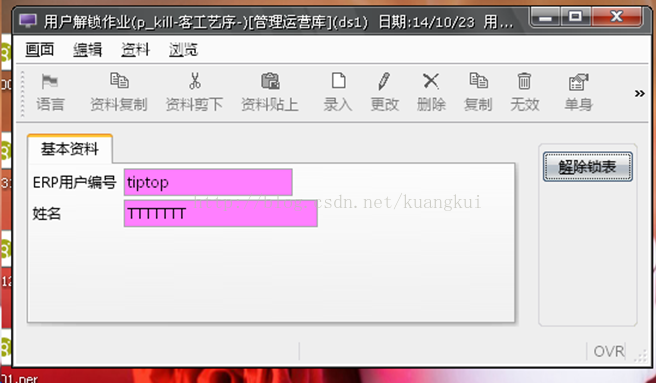Viewport: 656px width, 383px height.
Task: Close the 用户解锁作业 window
Action: (x=616, y=17)
